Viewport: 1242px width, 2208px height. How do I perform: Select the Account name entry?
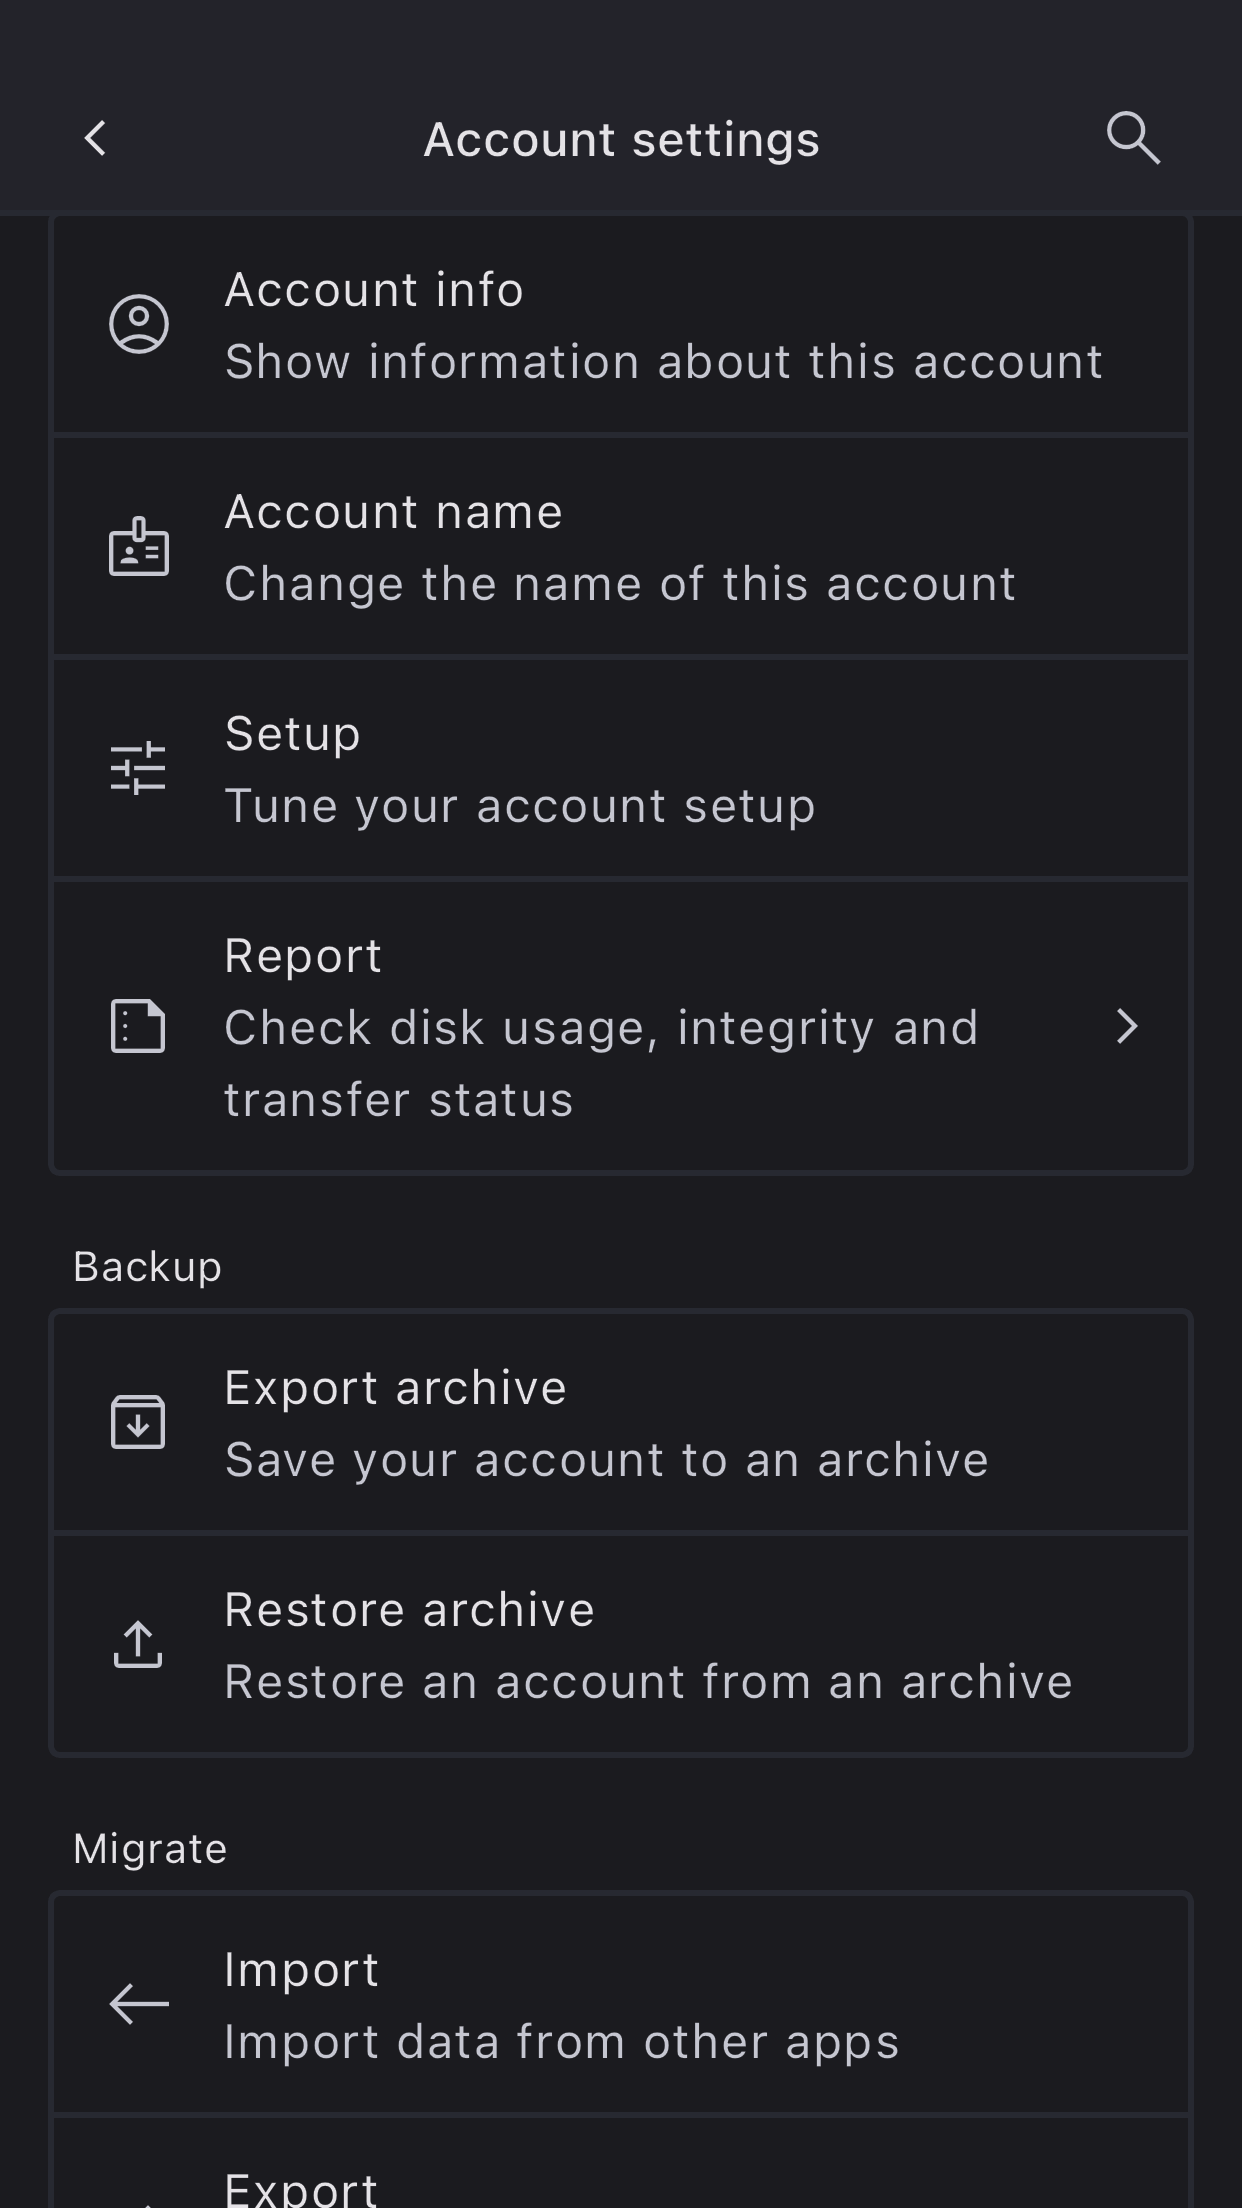(x=620, y=547)
